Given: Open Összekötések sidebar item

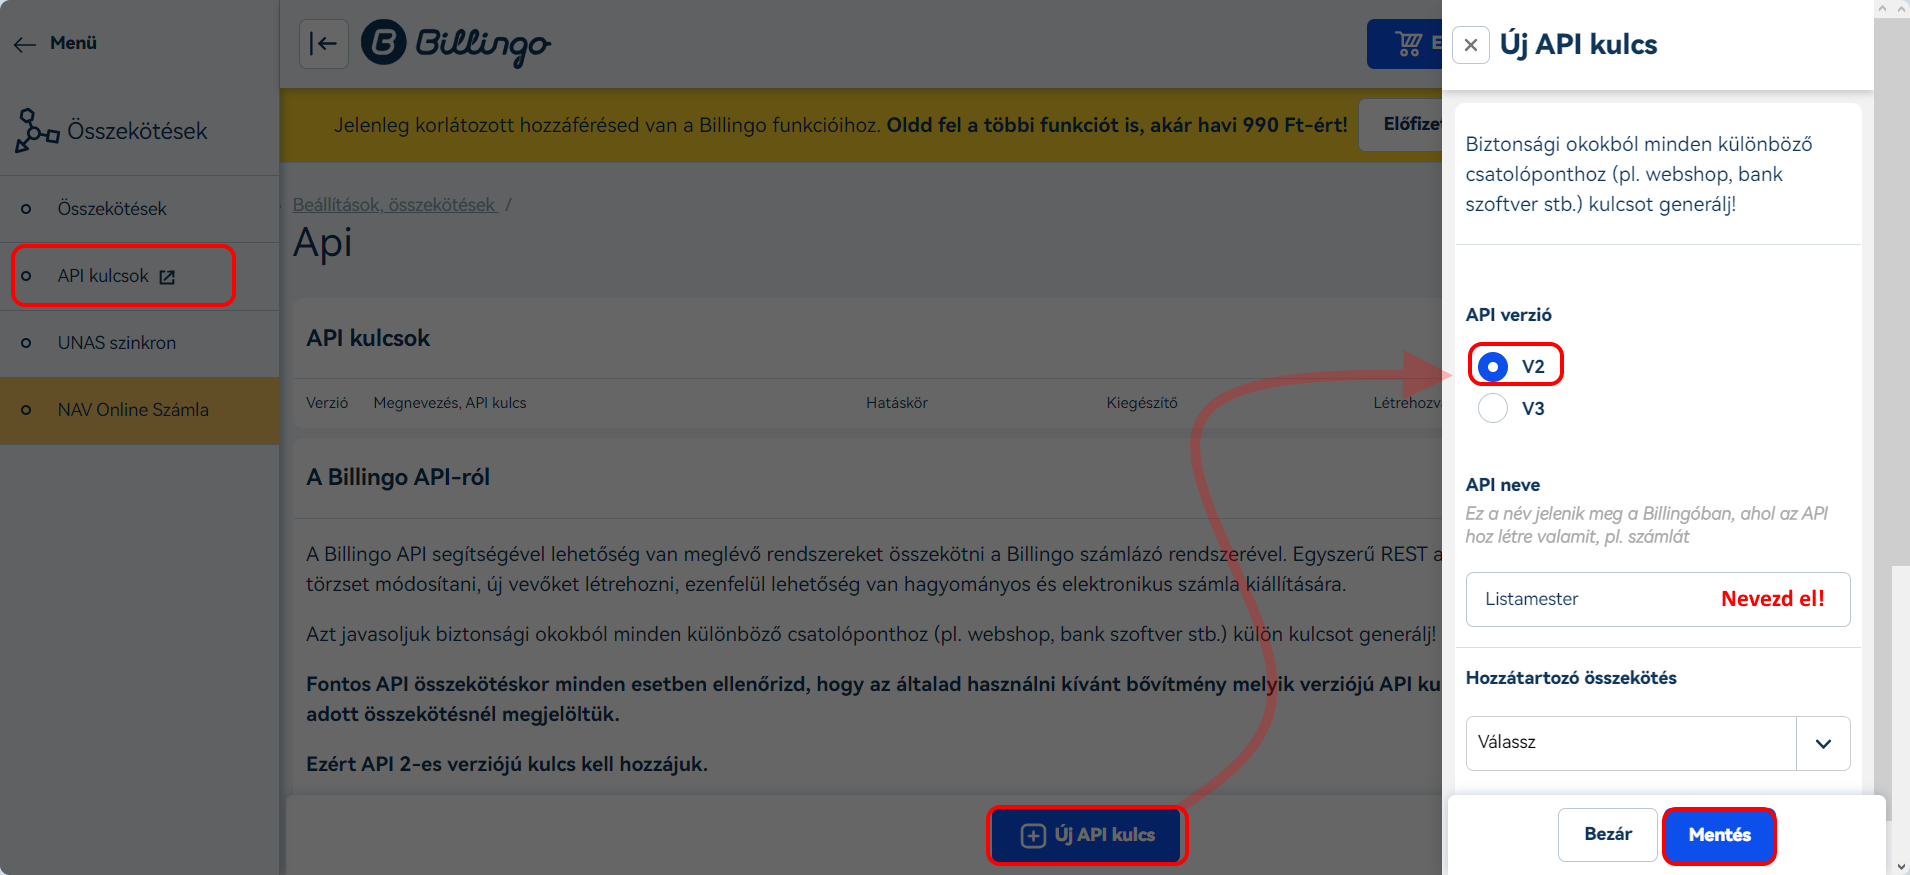Looking at the screenshot, I should coord(140,209).
